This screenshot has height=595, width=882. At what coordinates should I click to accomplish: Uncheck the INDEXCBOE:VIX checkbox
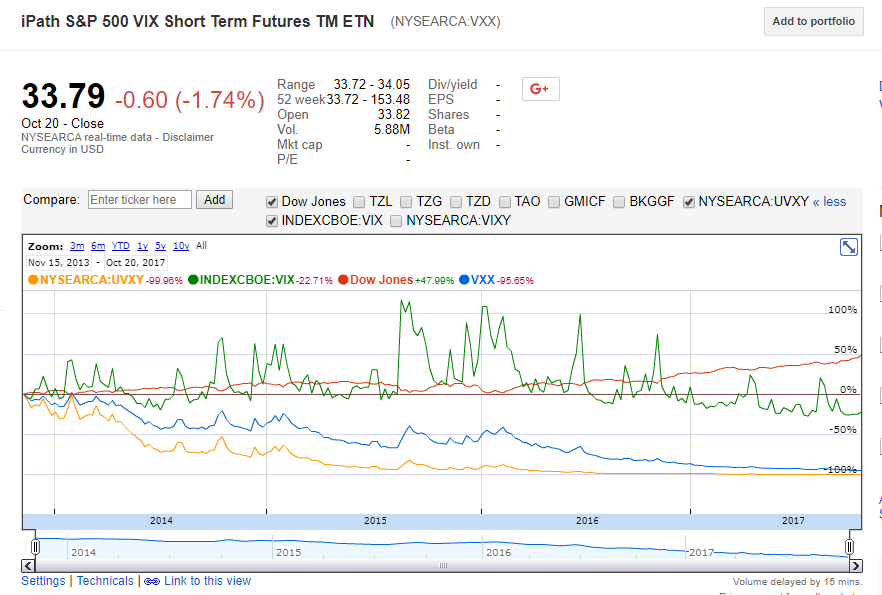pyautogui.click(x=272, y=221)
